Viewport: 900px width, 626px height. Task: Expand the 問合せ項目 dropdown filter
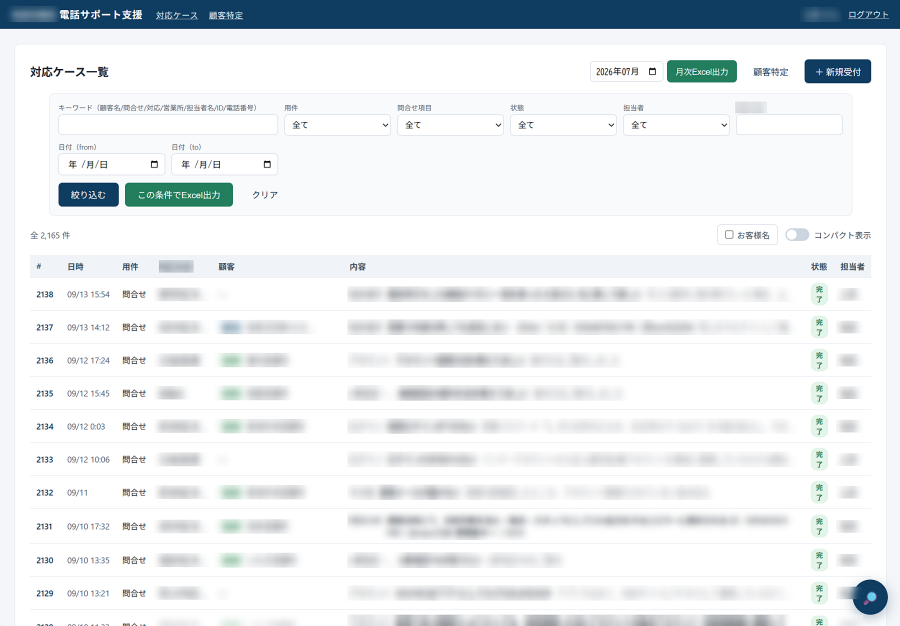click(x=451, y=125)
